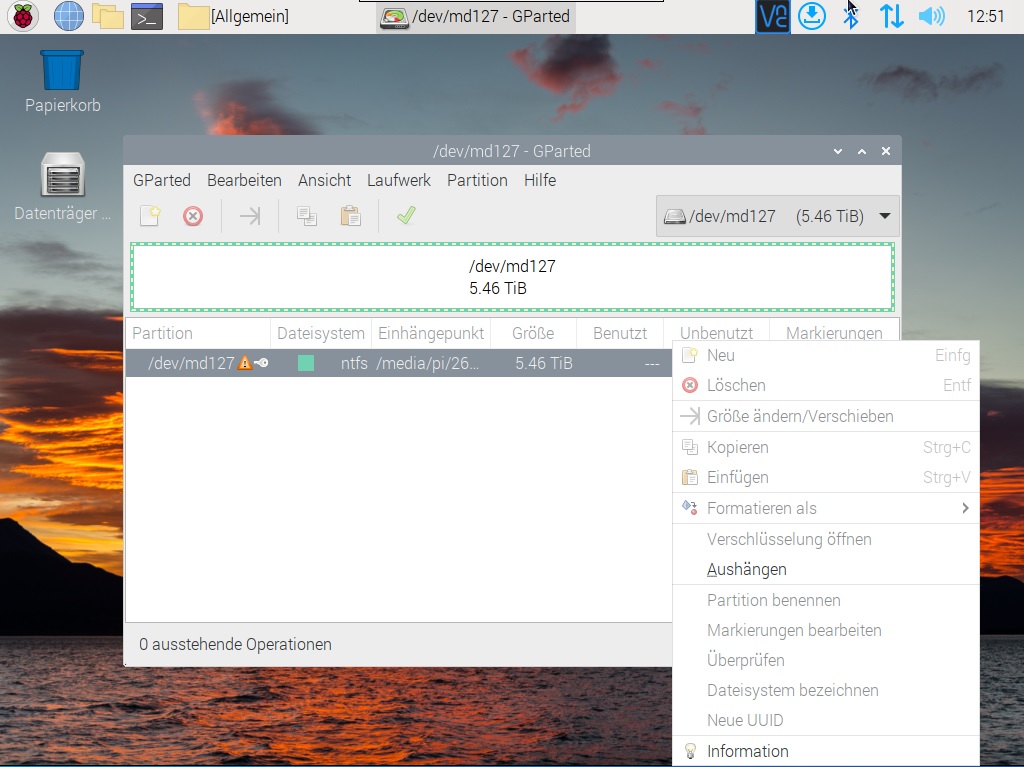The image size is (1024, 767).
Task: Click the new partition toolbar icon
Action: pyautogui.click(x=150, y=216)
